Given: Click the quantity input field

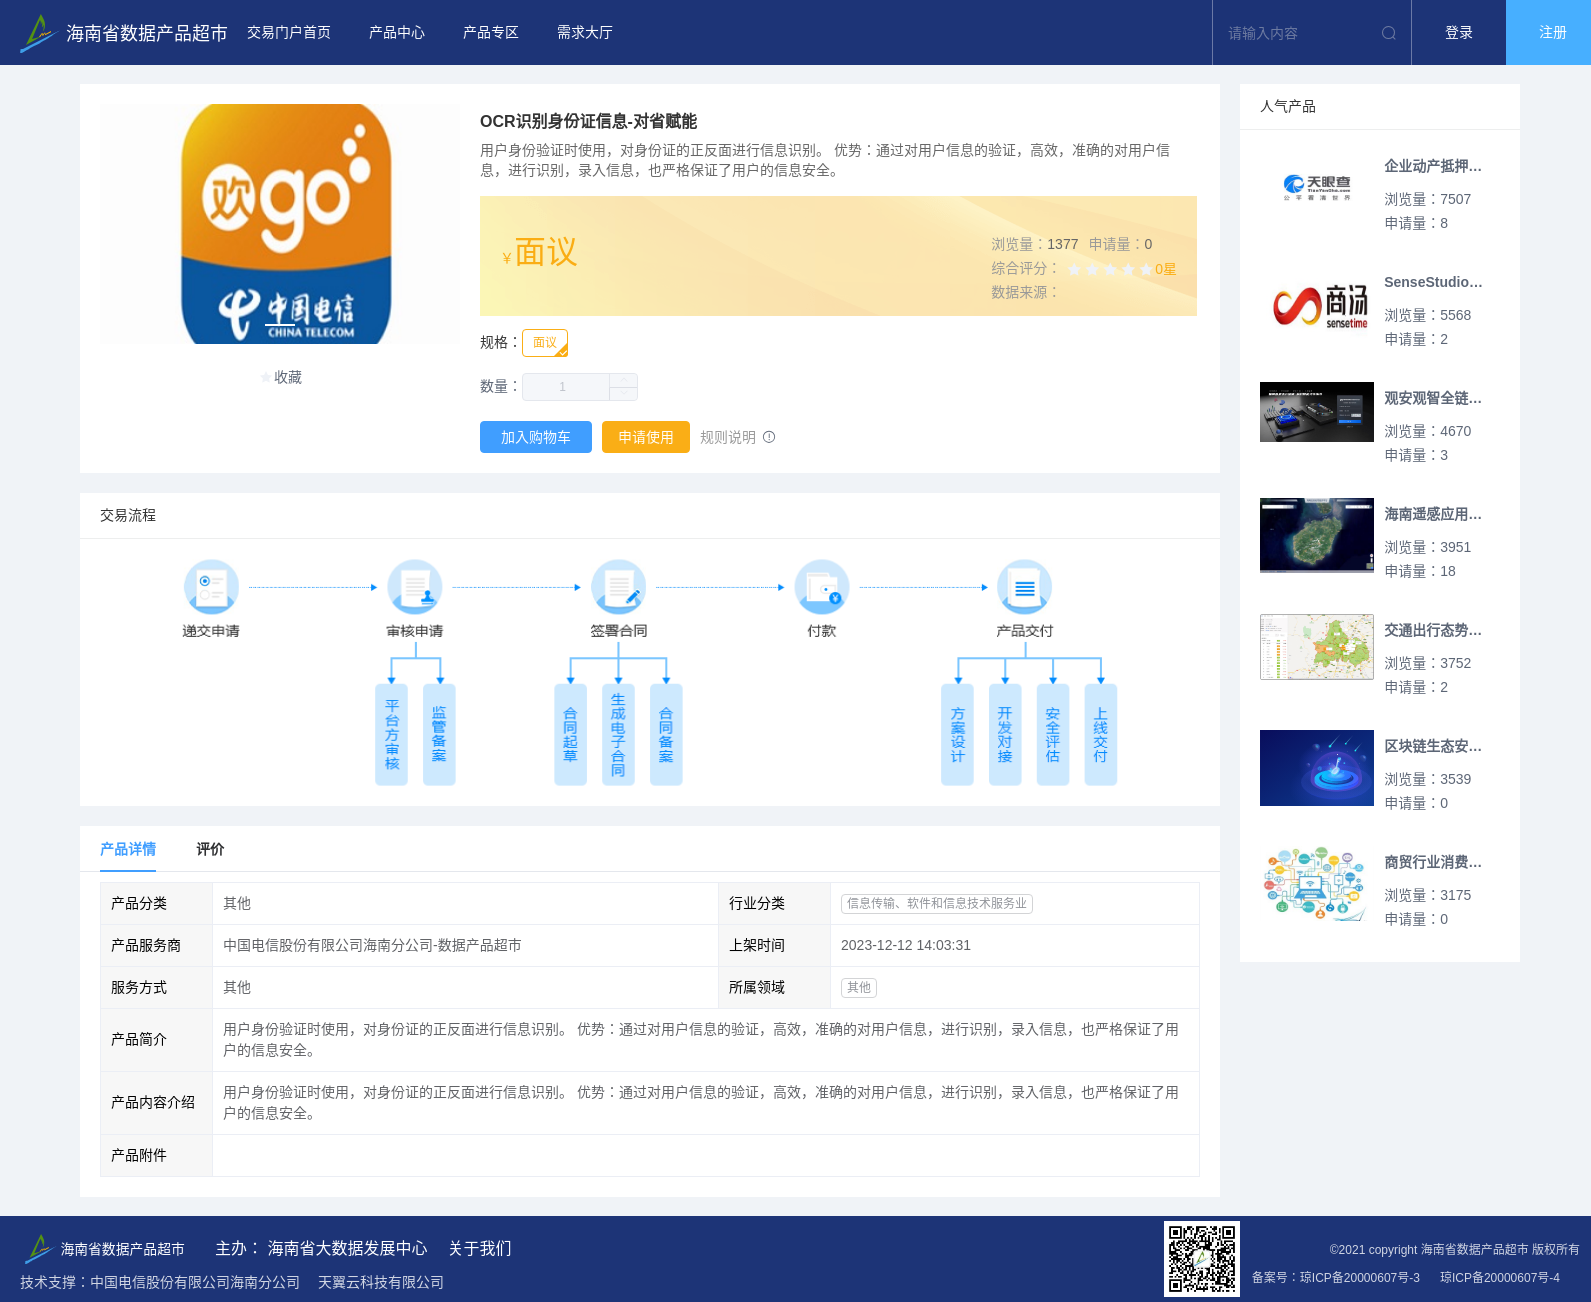Looking at the screenshot, I should click(565, 387).
